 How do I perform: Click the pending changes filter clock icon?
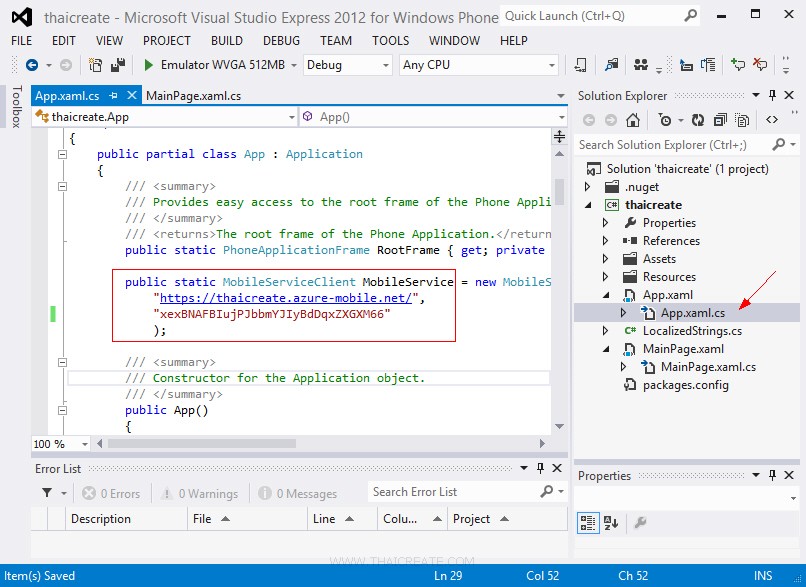[665, 120]
